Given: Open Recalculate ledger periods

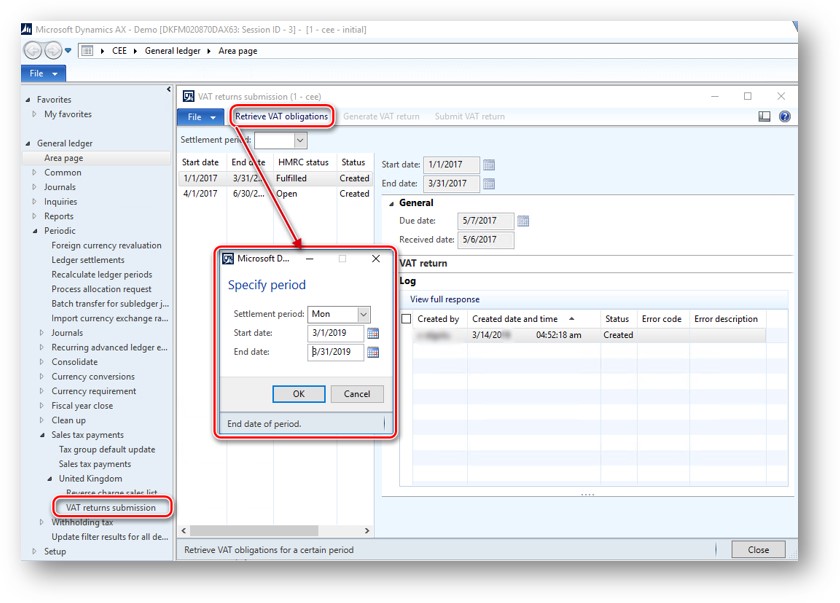Looking at the screenshot, I should [x=102, y=274].
